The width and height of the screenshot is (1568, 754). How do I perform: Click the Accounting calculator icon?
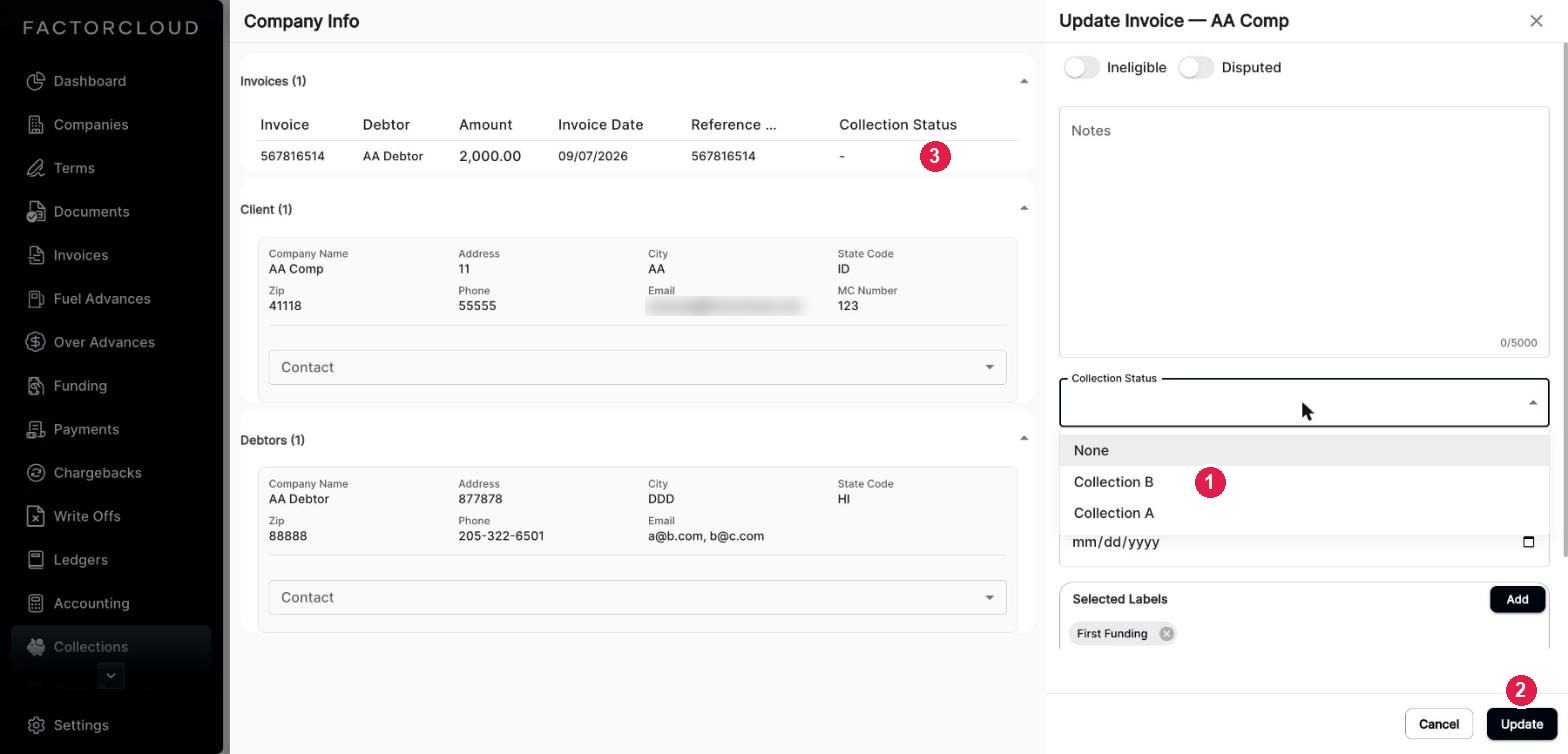click(x=36, y=603)
